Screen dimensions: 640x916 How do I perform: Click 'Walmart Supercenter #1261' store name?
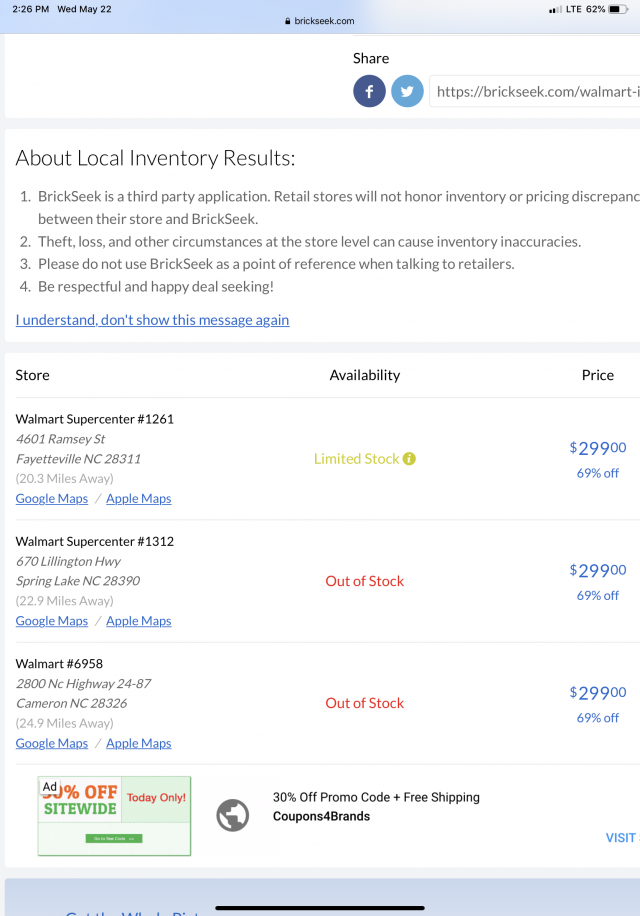coord(95,419)
